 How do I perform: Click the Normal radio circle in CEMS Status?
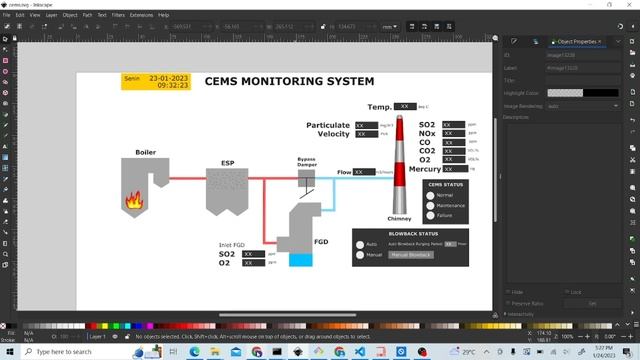[x=430, y=196]
